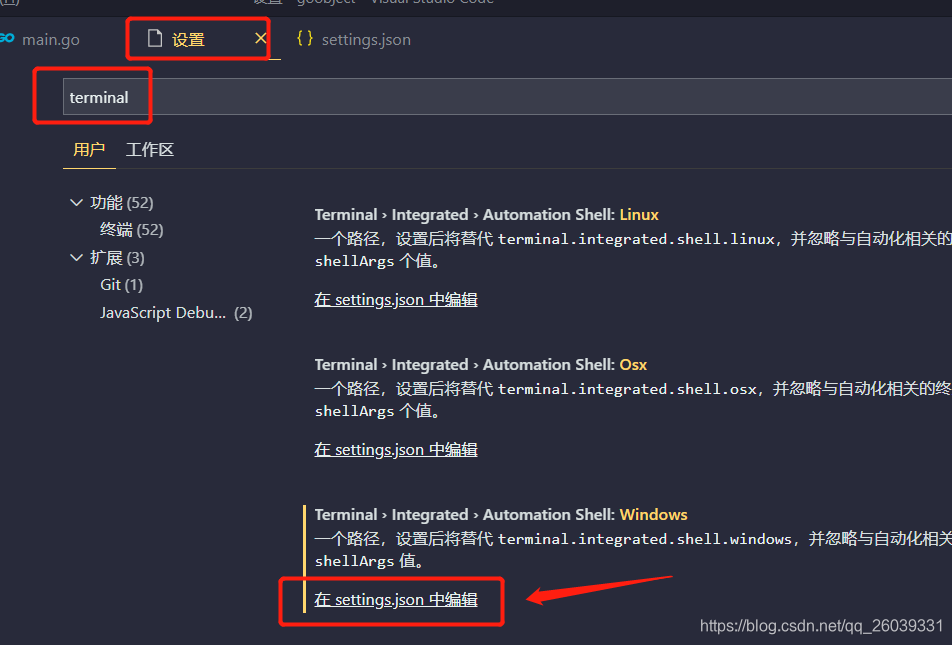Edit Osx automation shell in settings.json link
The width and height of the screenshot is (952, 645).
[396, 449]
